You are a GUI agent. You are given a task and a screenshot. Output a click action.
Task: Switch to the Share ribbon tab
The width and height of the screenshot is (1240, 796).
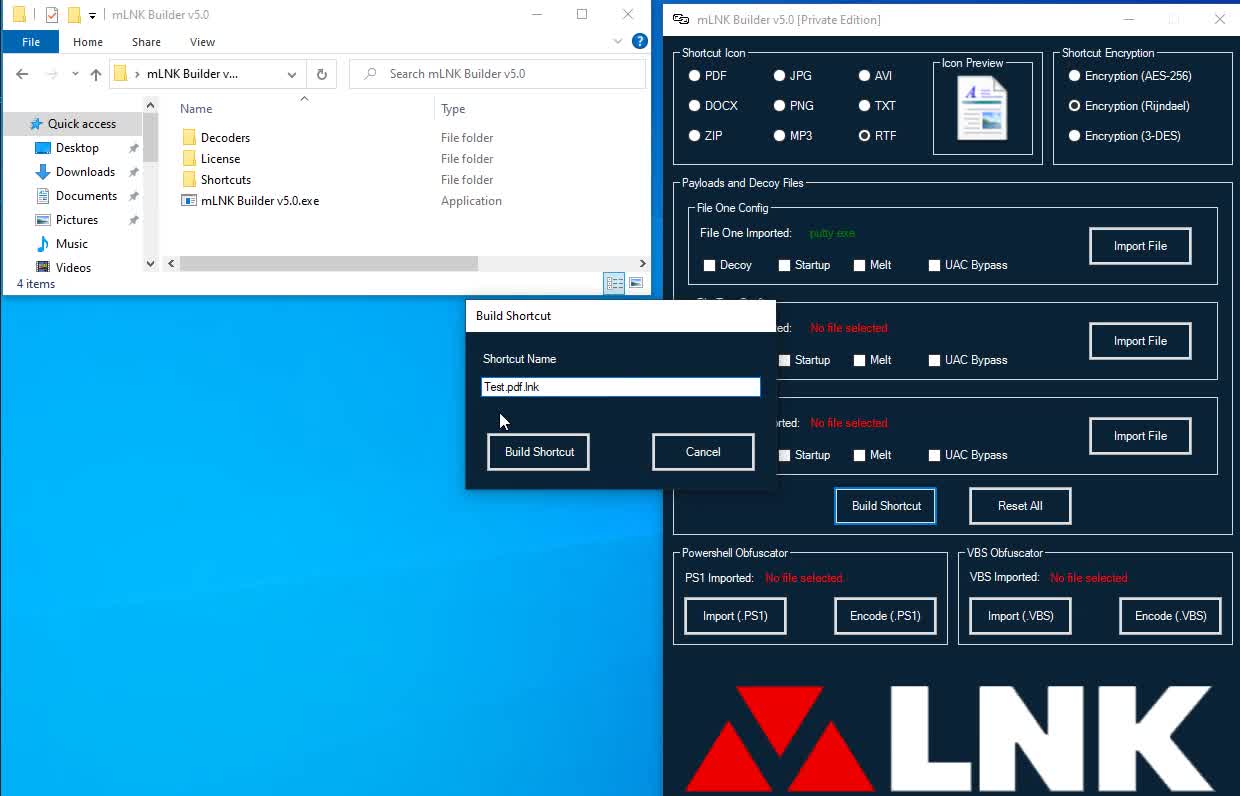(146, 41)
